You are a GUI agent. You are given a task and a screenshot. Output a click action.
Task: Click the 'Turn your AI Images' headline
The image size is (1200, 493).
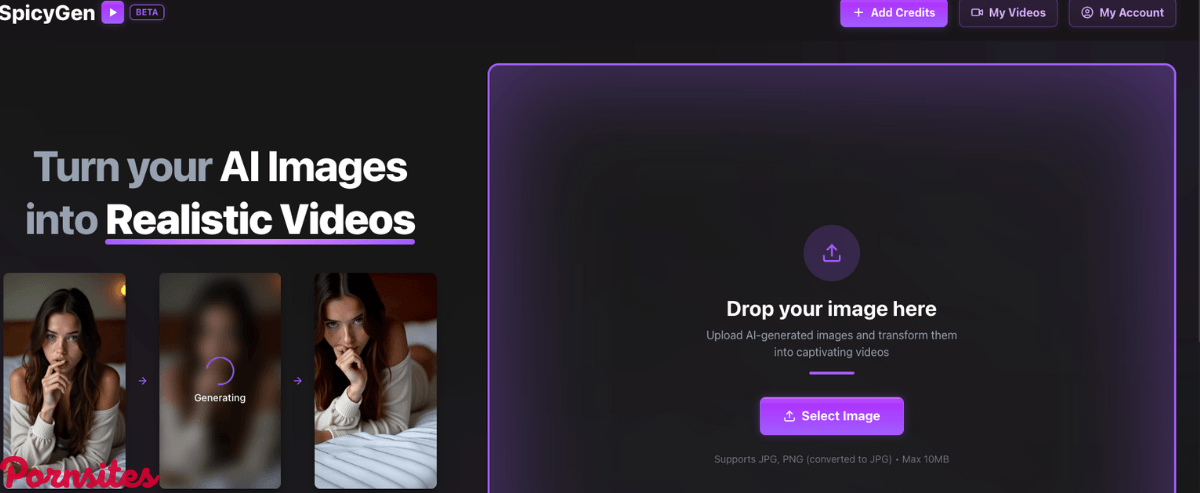pos(220,166)
